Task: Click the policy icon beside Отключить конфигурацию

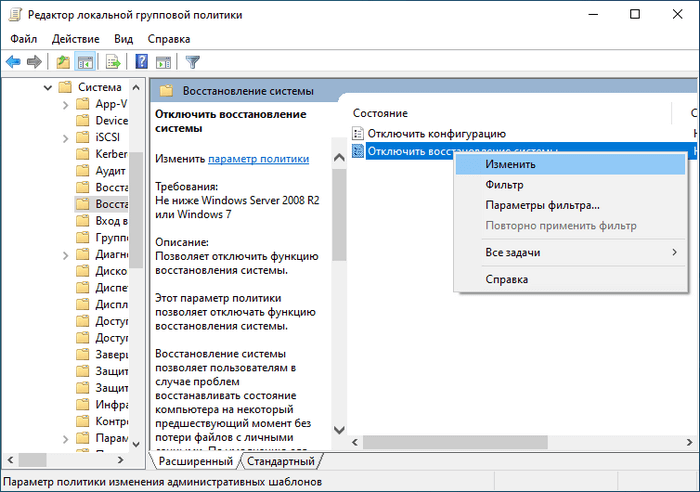Action: tap(358, 133)
